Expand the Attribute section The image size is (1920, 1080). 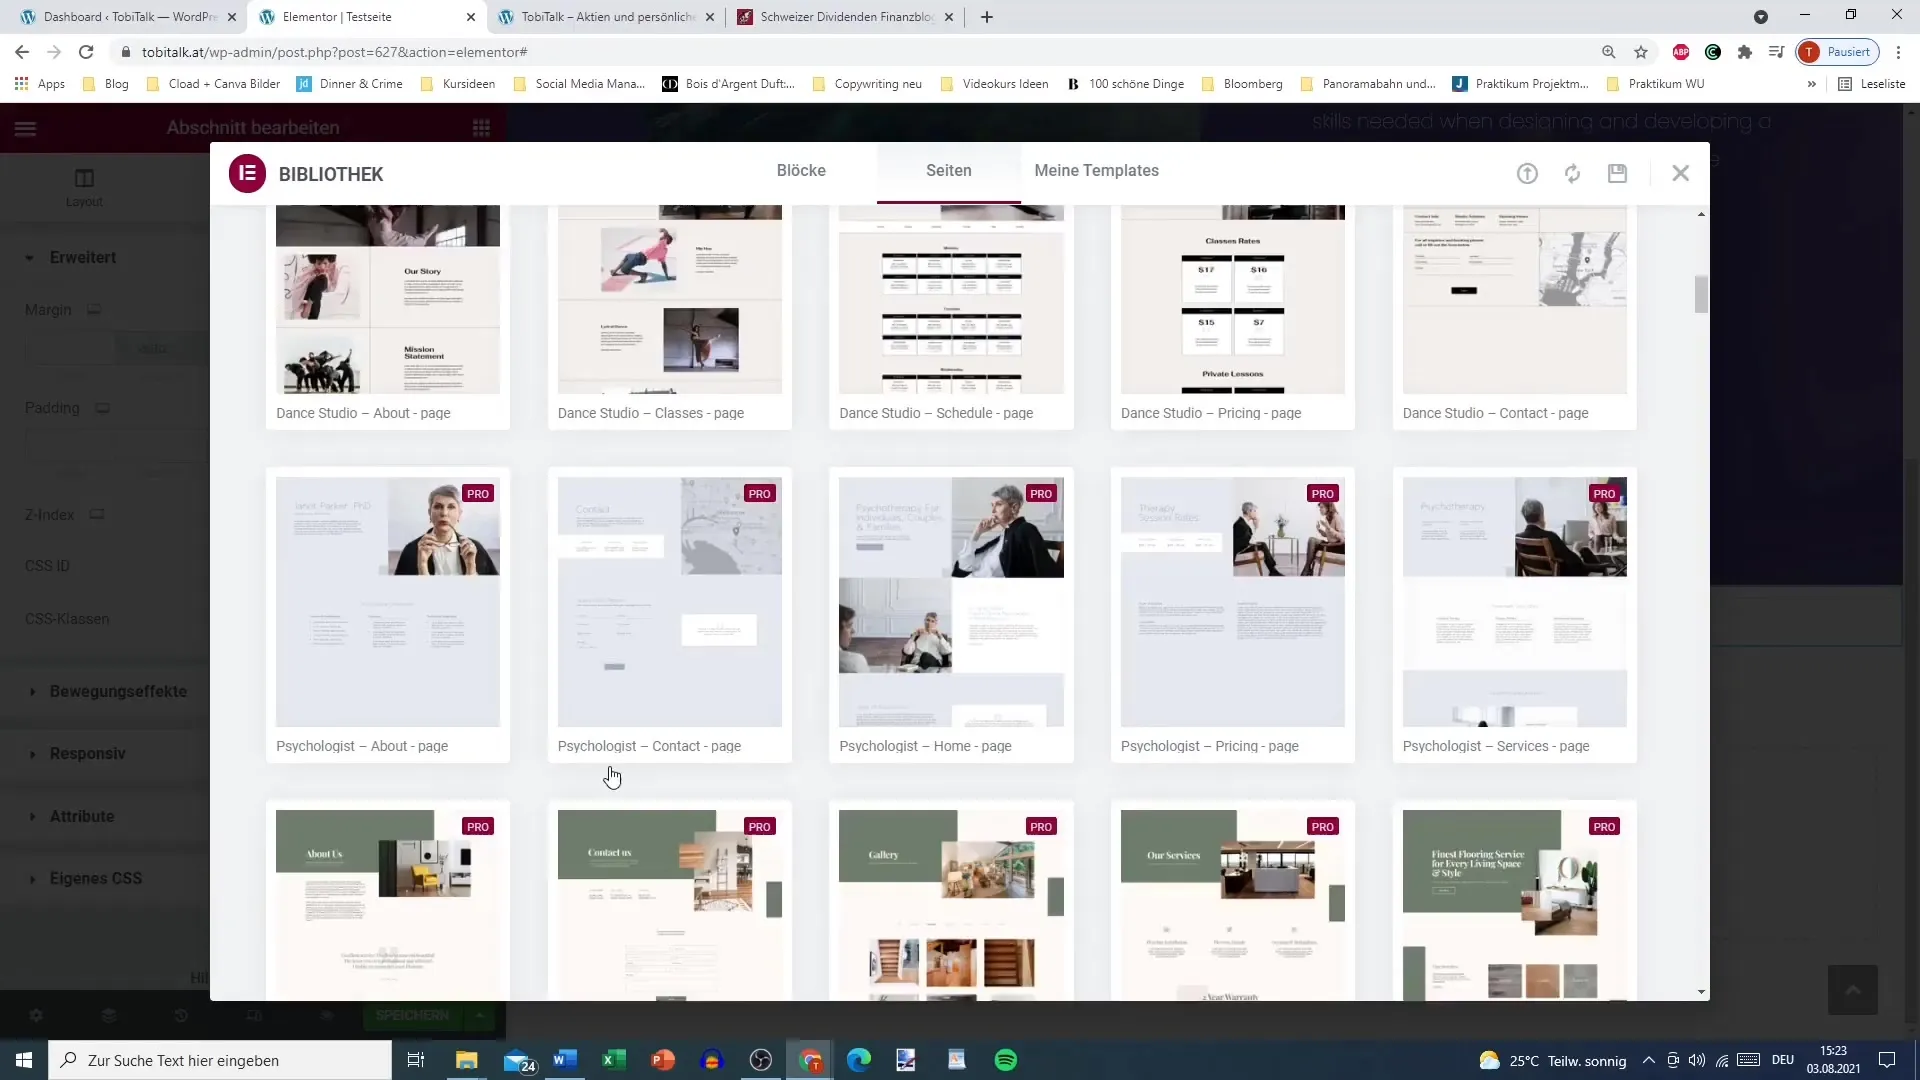point(83,816)
